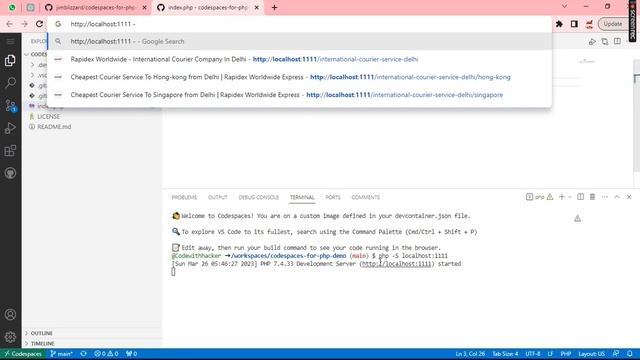Switch to the DEBUG CONSOLE tab
Viewport: 640px width, 360px height.
[259, 197]
